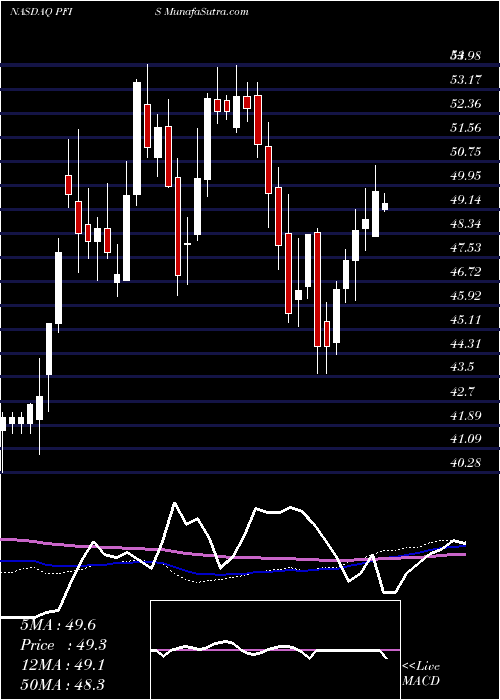Click the 41.09 price axis label
This screenshot has height=700, width=500.
click(466, 439)
